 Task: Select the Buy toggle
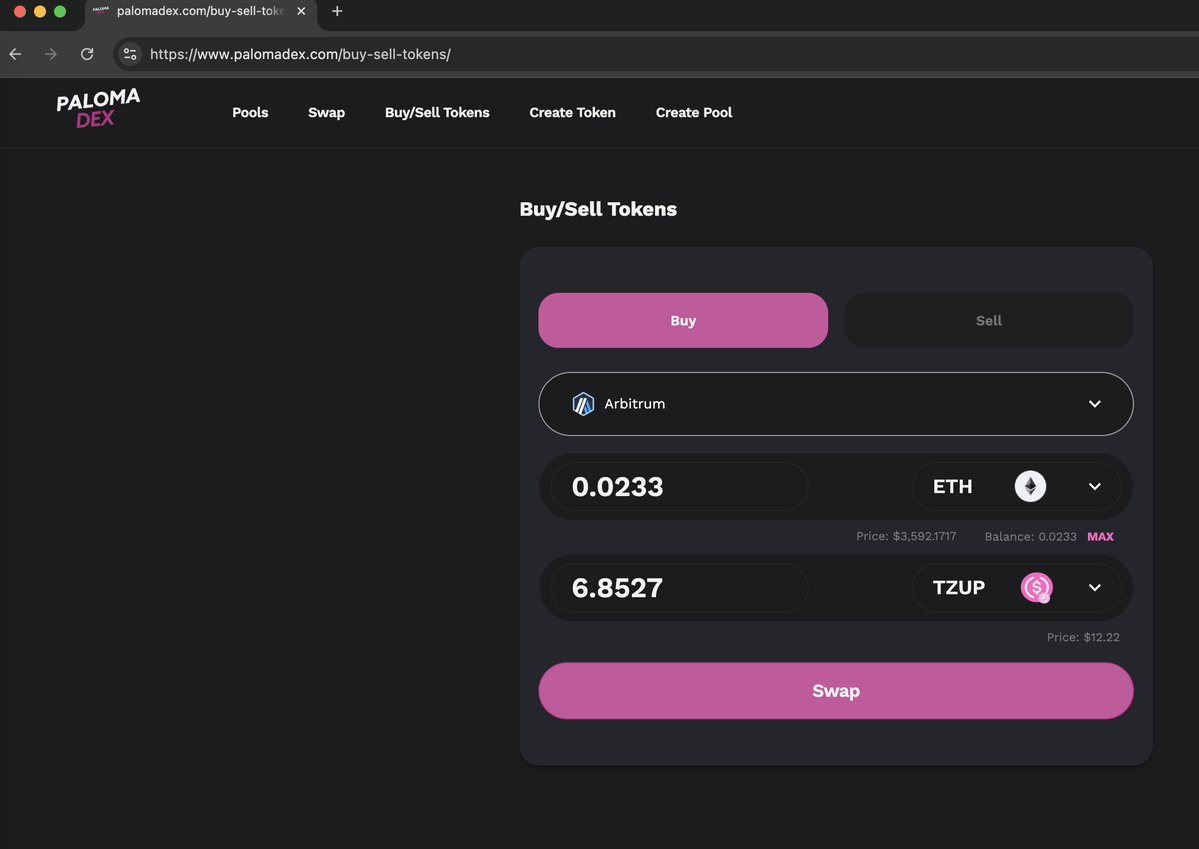(683, 320)
